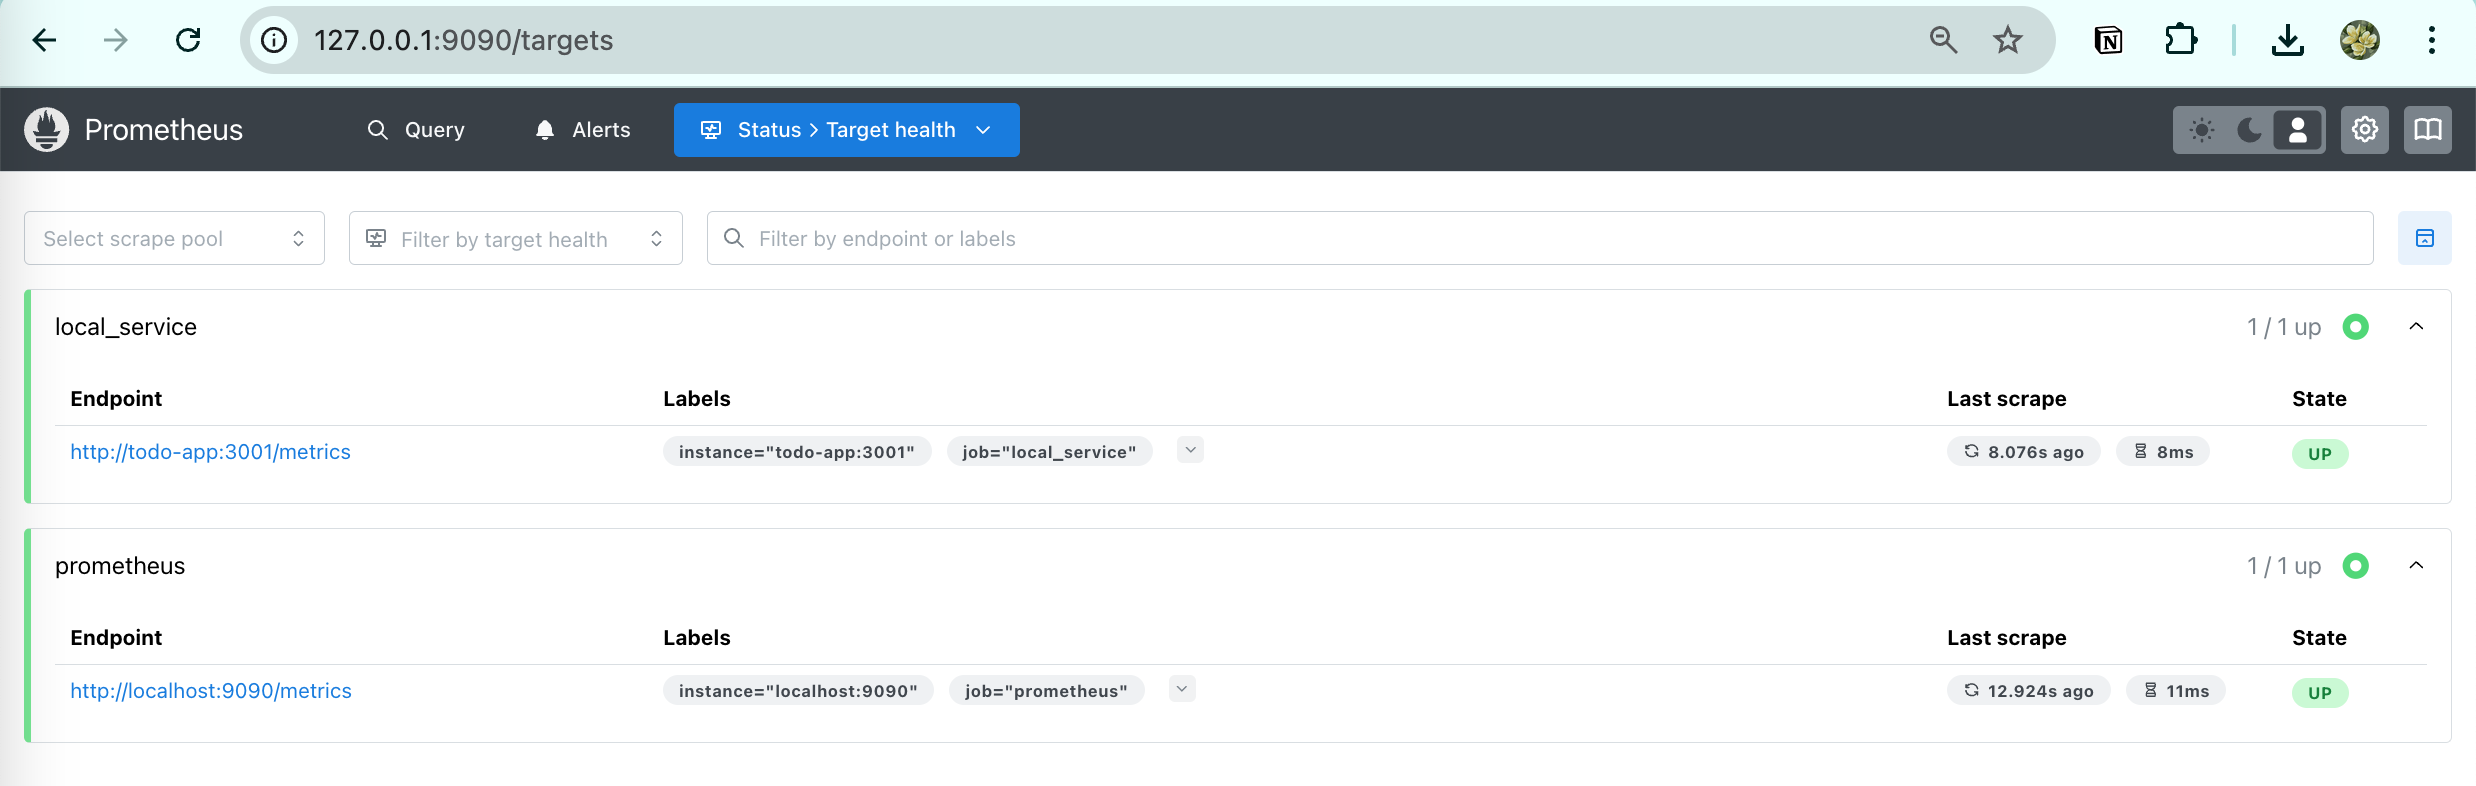Viewport: 2476px width, 786px height.
Task: Click the 12.924s ago last scrape badge
Action: click(2029, 691)
